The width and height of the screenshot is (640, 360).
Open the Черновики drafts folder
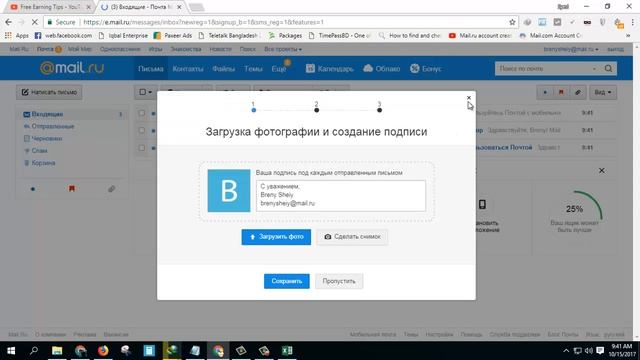[47, 139]
